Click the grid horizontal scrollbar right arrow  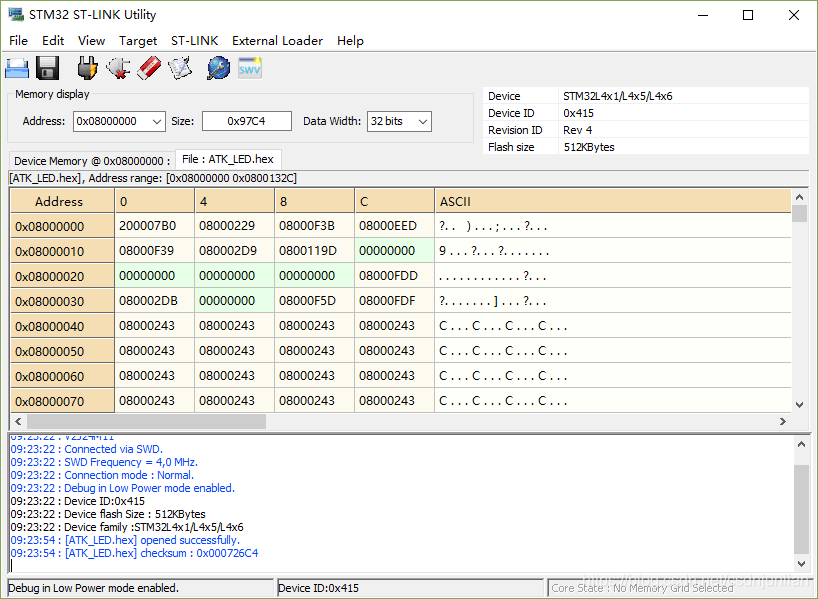pos(783,421)
